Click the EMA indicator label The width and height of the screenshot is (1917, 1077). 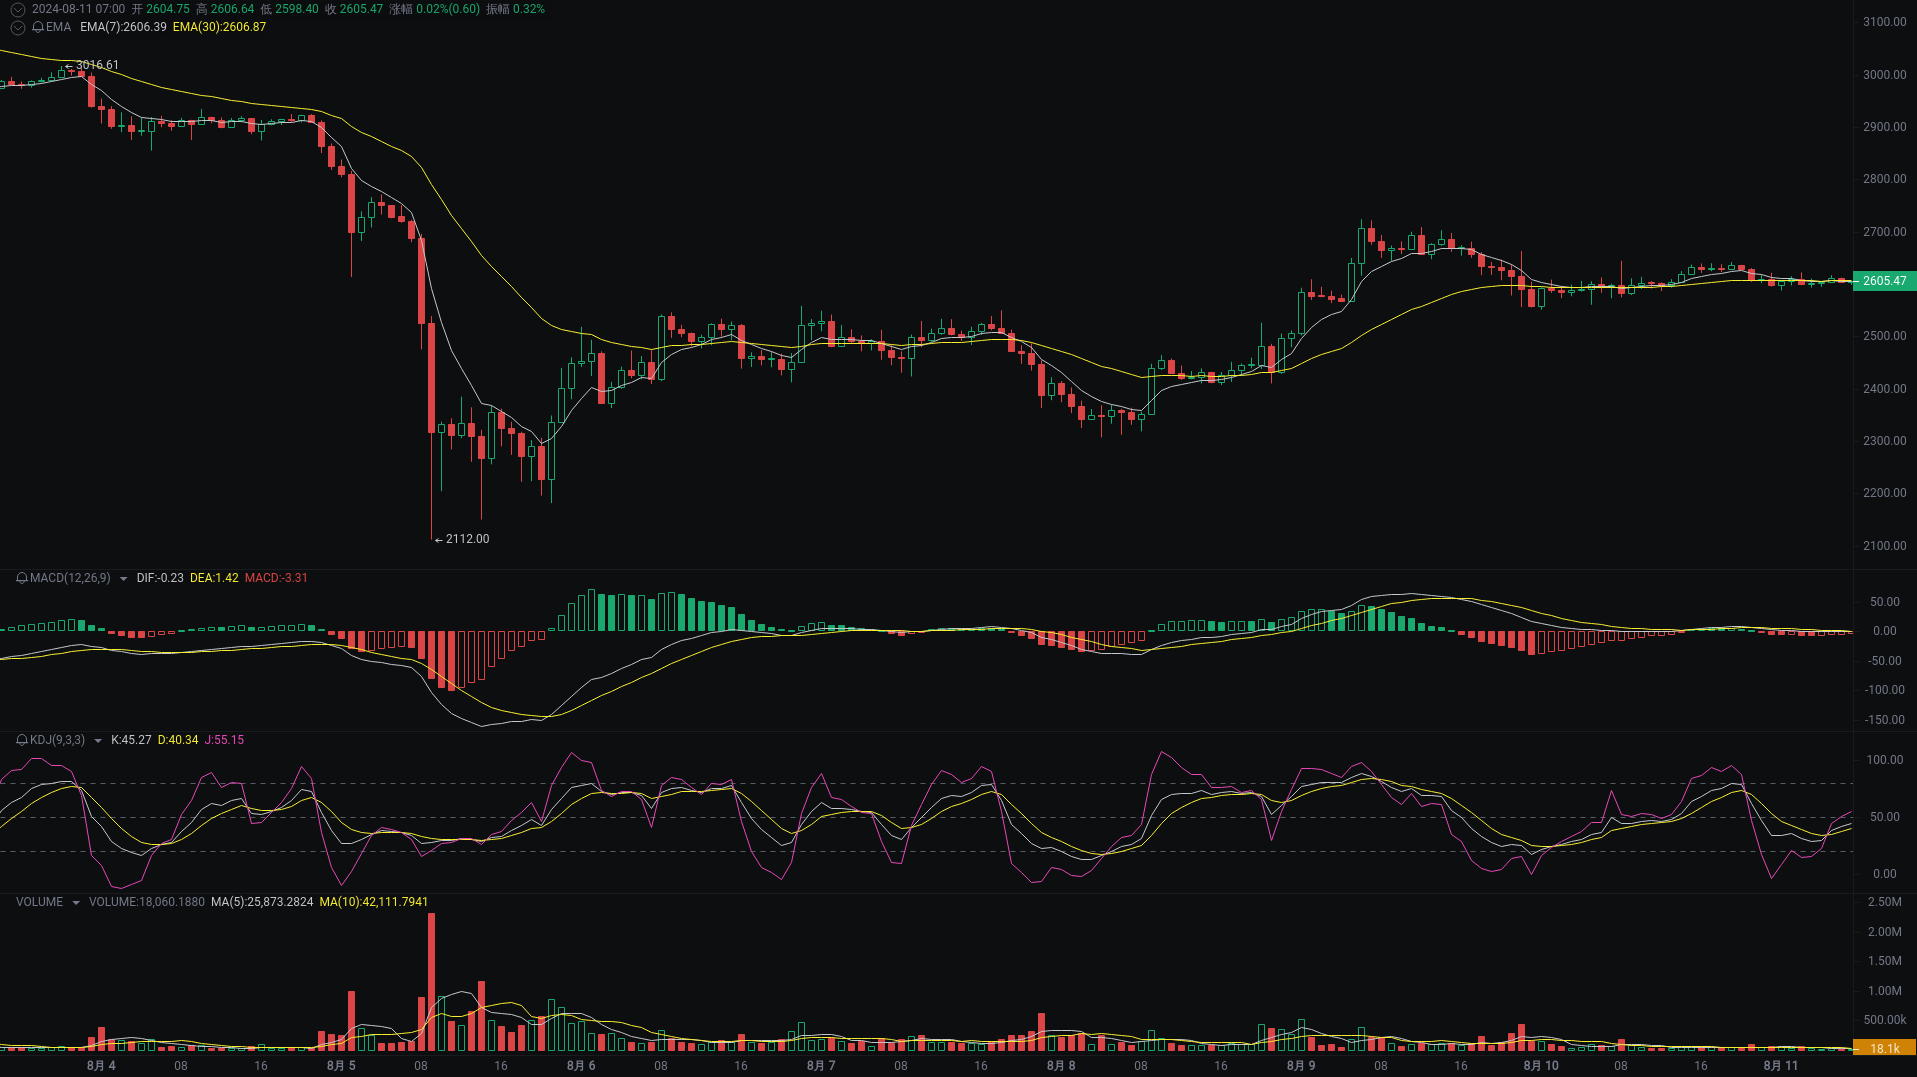pos(59,27)
